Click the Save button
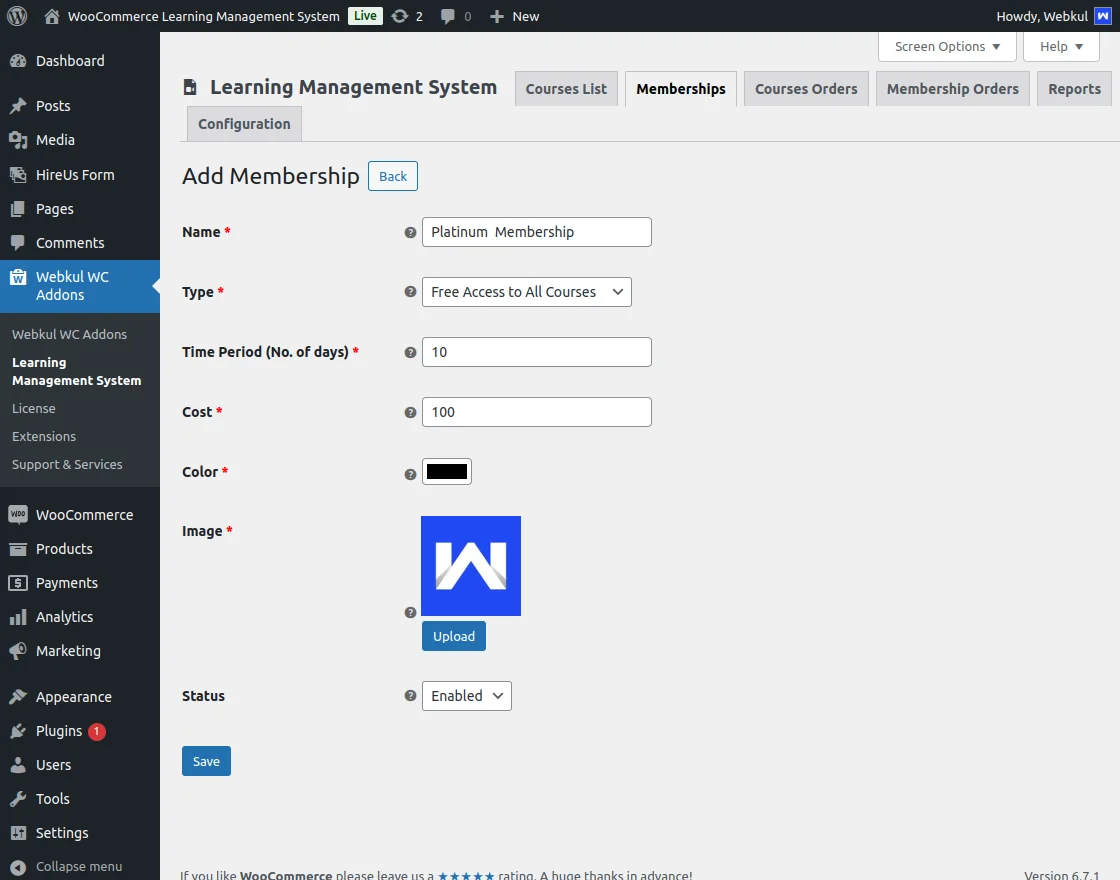1120x880 pixels. (x=206, y=761)
